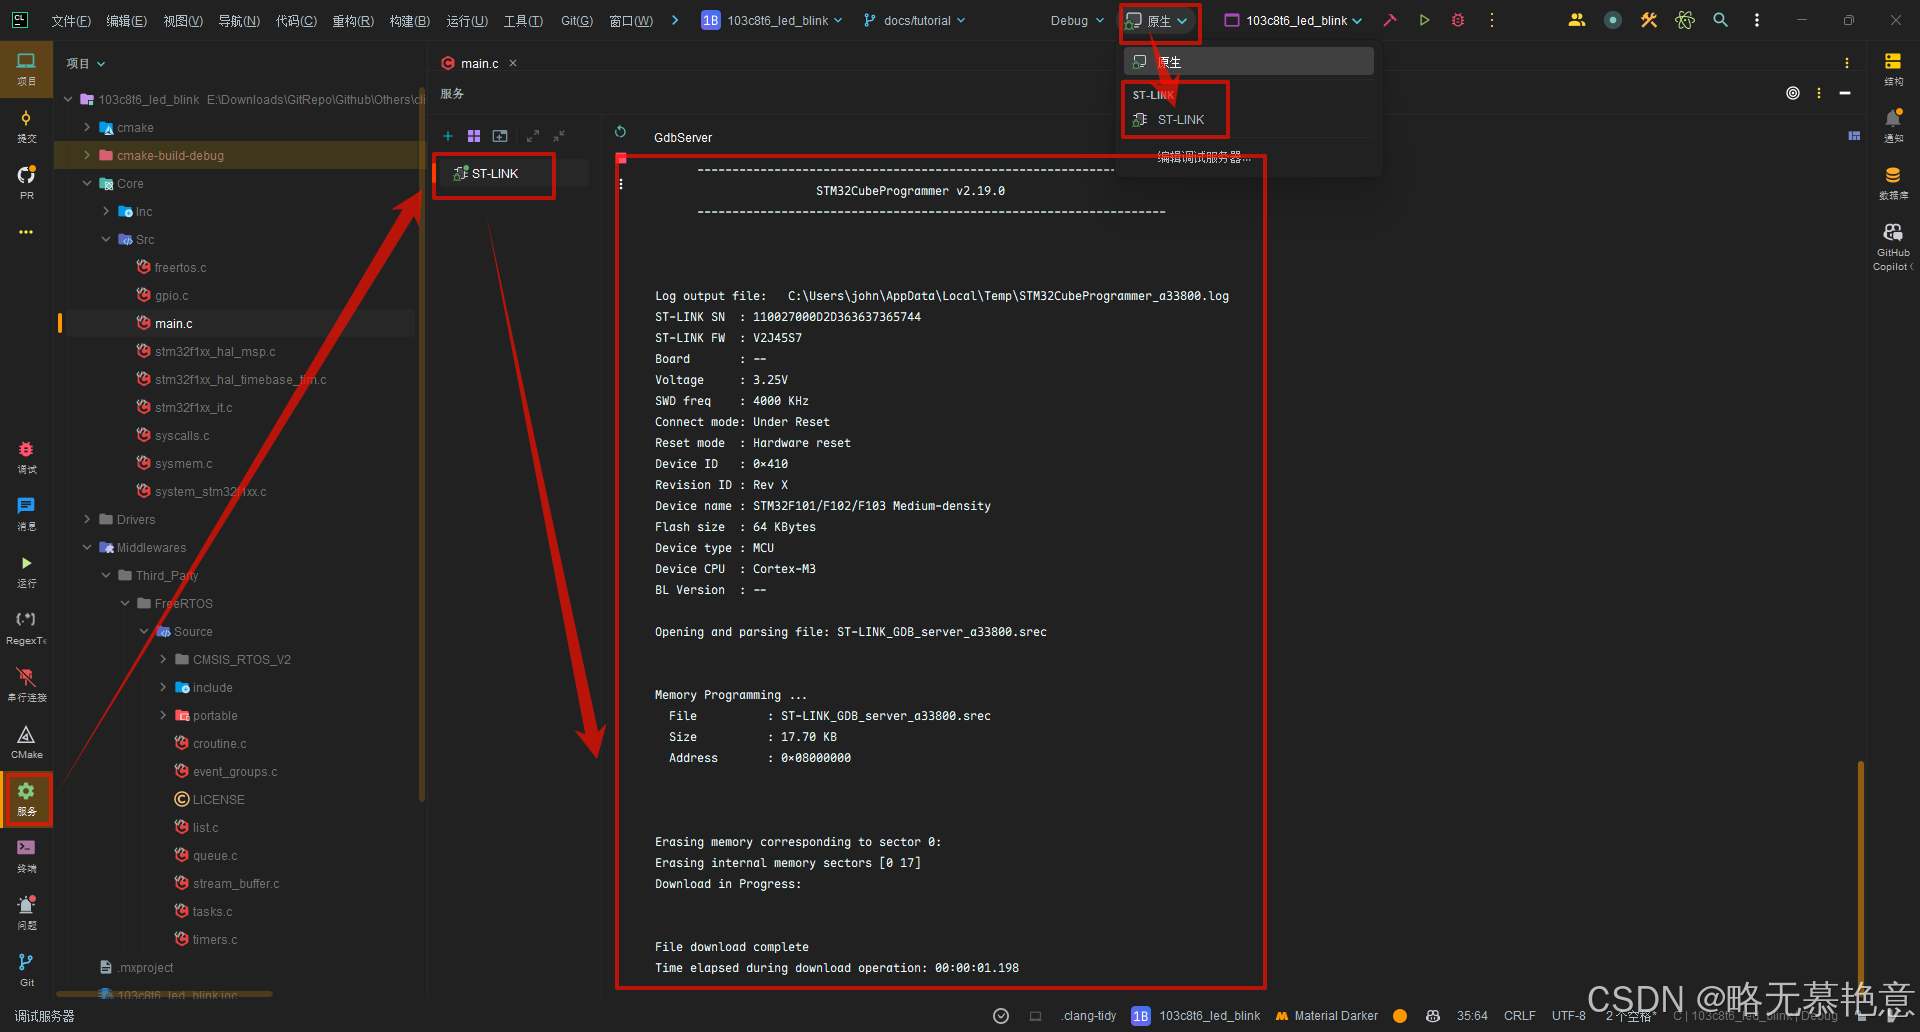Open the Debug build profile dropdown
Screen dimensions: 1920x1032
pos(1077,20)
